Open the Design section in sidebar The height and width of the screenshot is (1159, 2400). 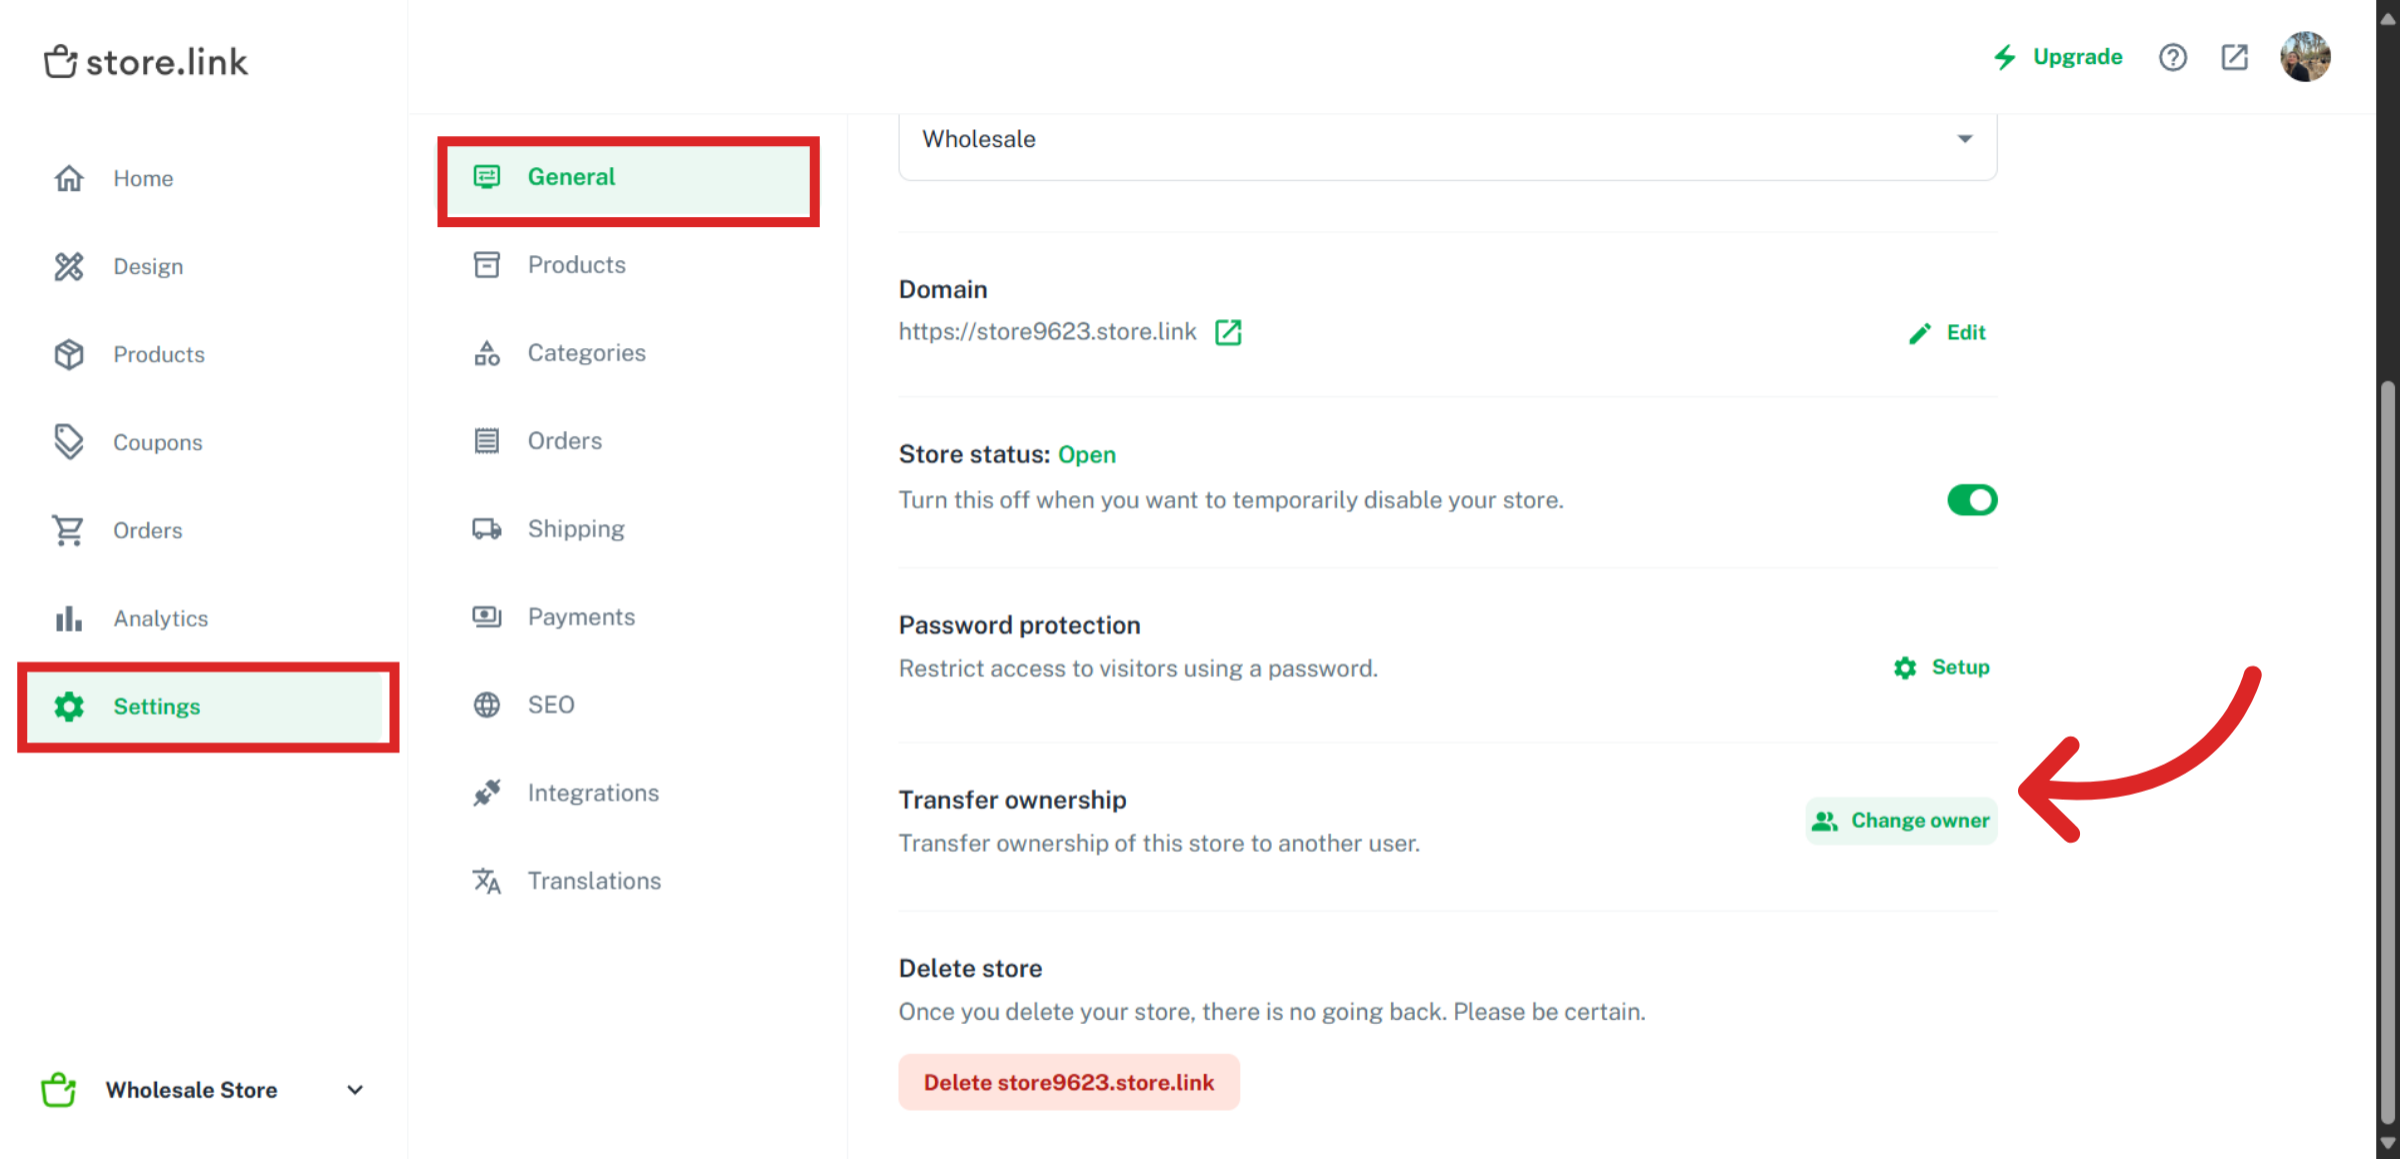click(x=148, y=267)
